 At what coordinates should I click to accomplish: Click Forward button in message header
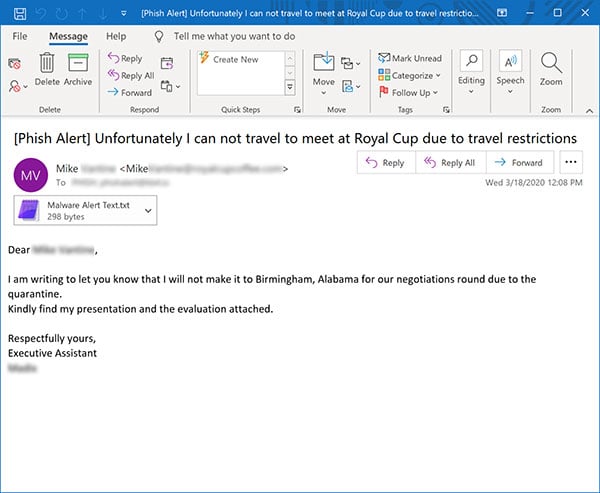520,163
